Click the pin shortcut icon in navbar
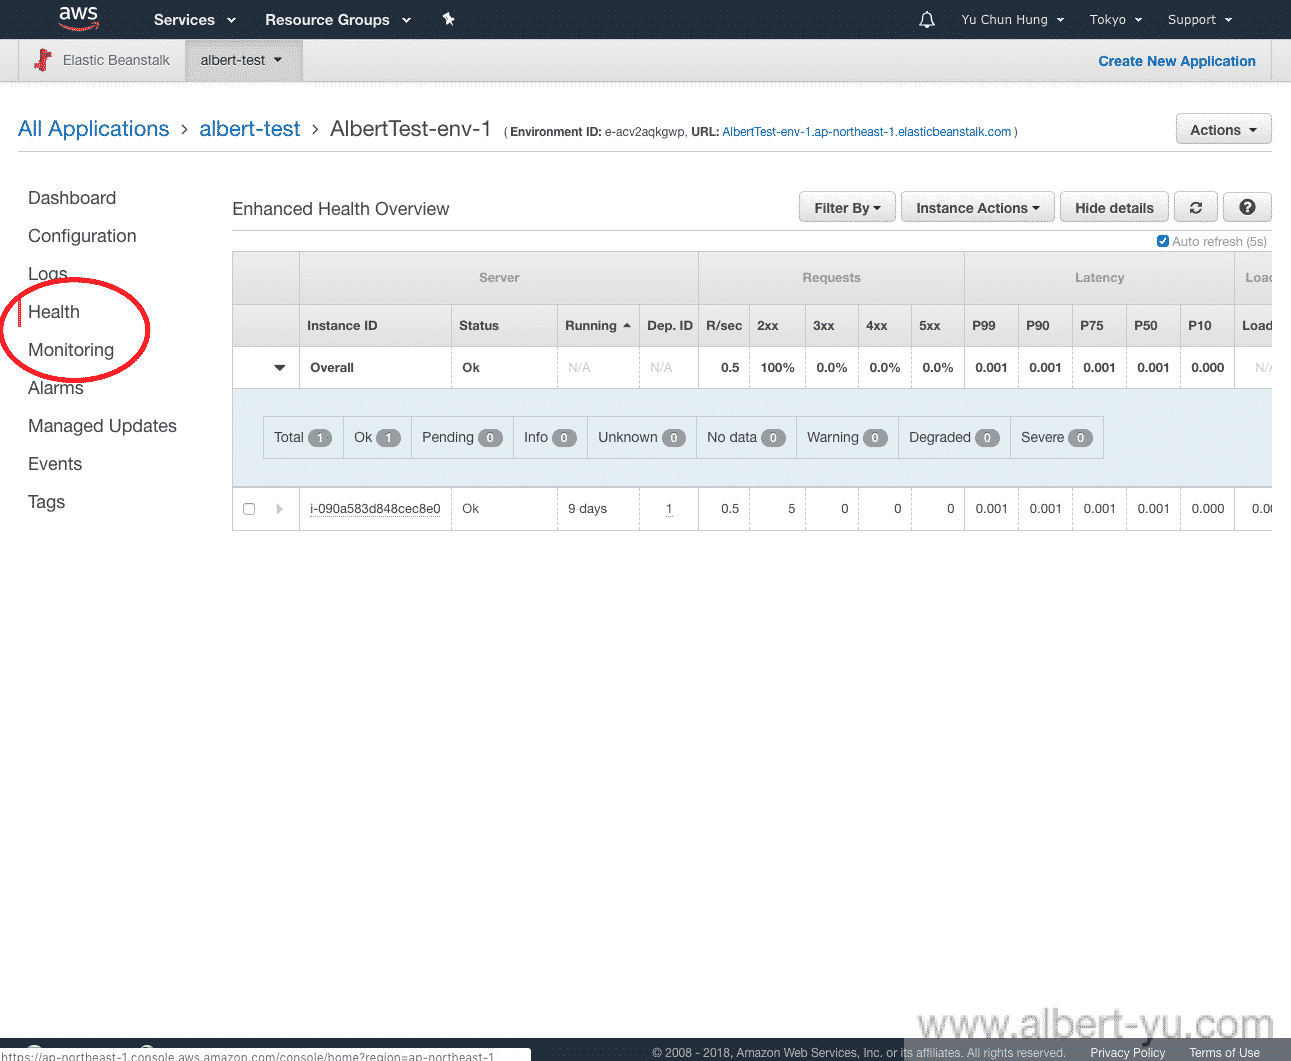 click(449, 19)
